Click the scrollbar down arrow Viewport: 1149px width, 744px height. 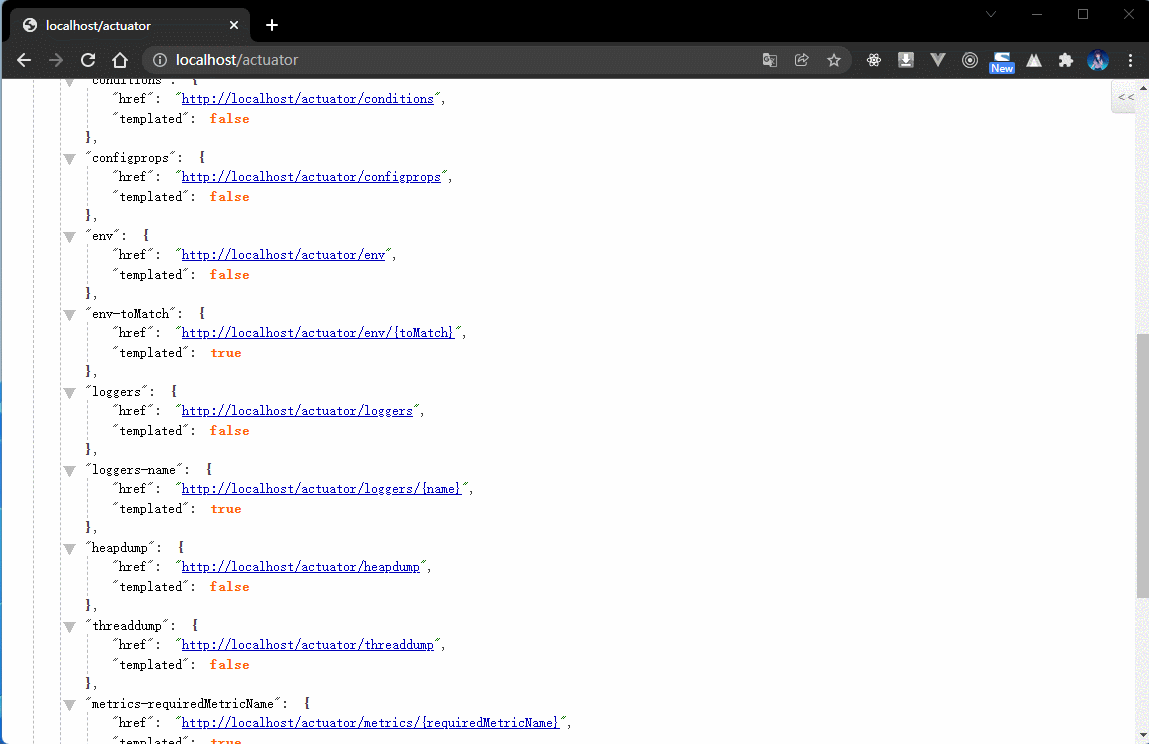[x=1142, y=735]
